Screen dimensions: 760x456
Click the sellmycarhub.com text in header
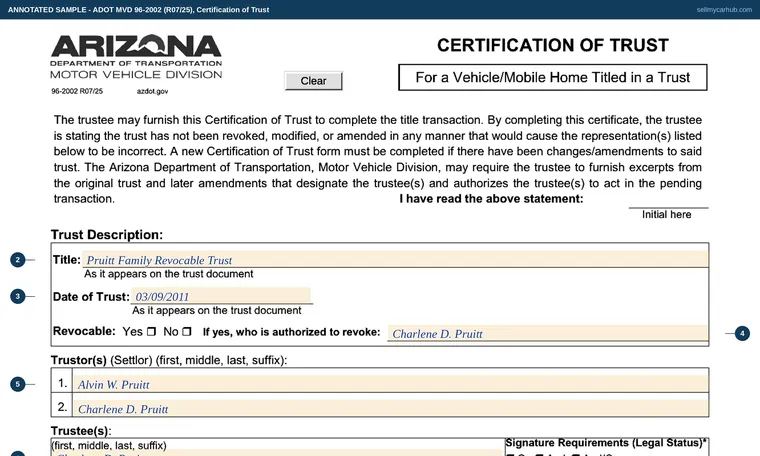(x=724, y=10)
